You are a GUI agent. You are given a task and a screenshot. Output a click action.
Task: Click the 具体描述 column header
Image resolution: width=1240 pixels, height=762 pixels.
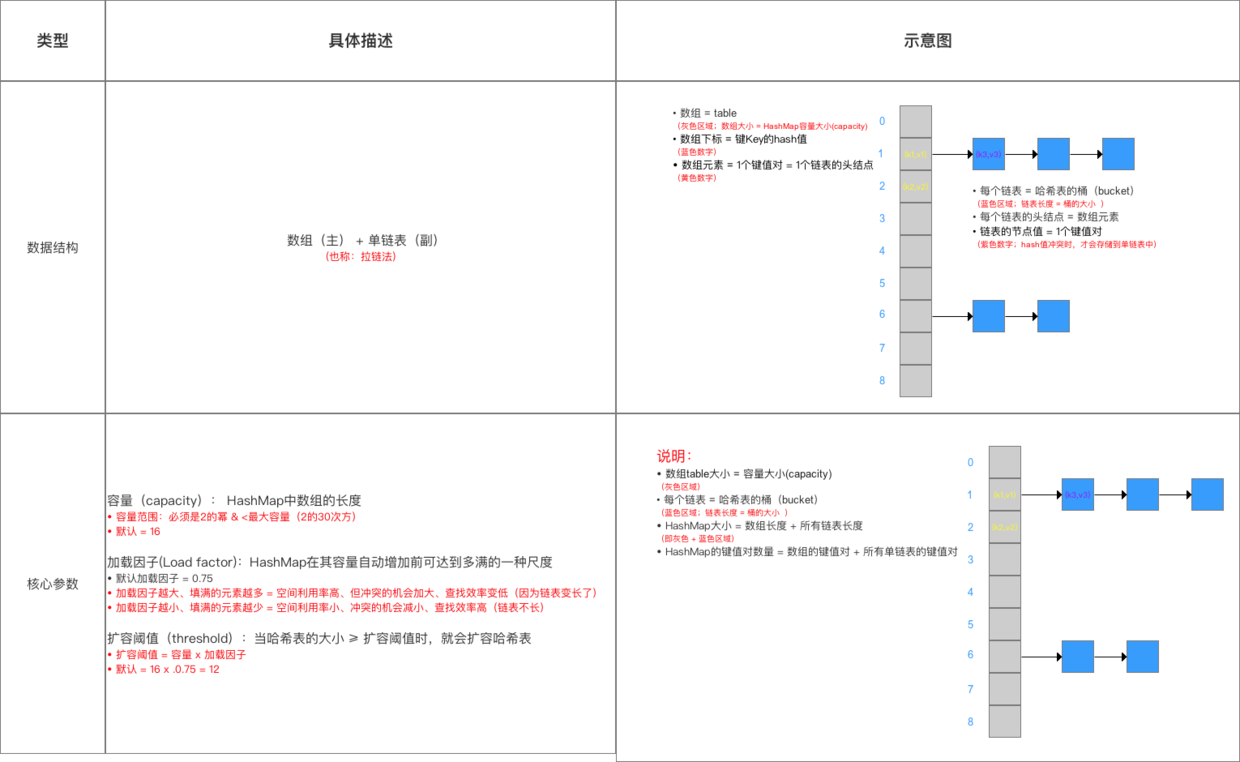360,40
